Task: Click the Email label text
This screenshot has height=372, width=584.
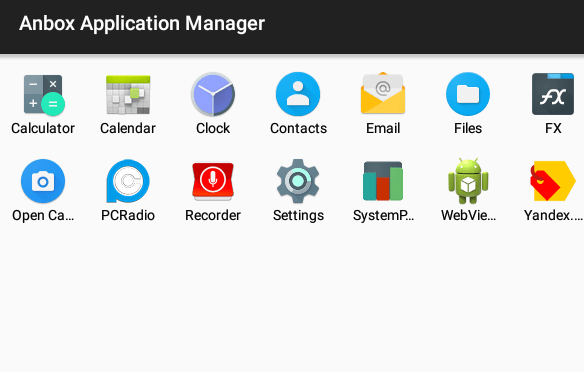Action: click(383, 128)
